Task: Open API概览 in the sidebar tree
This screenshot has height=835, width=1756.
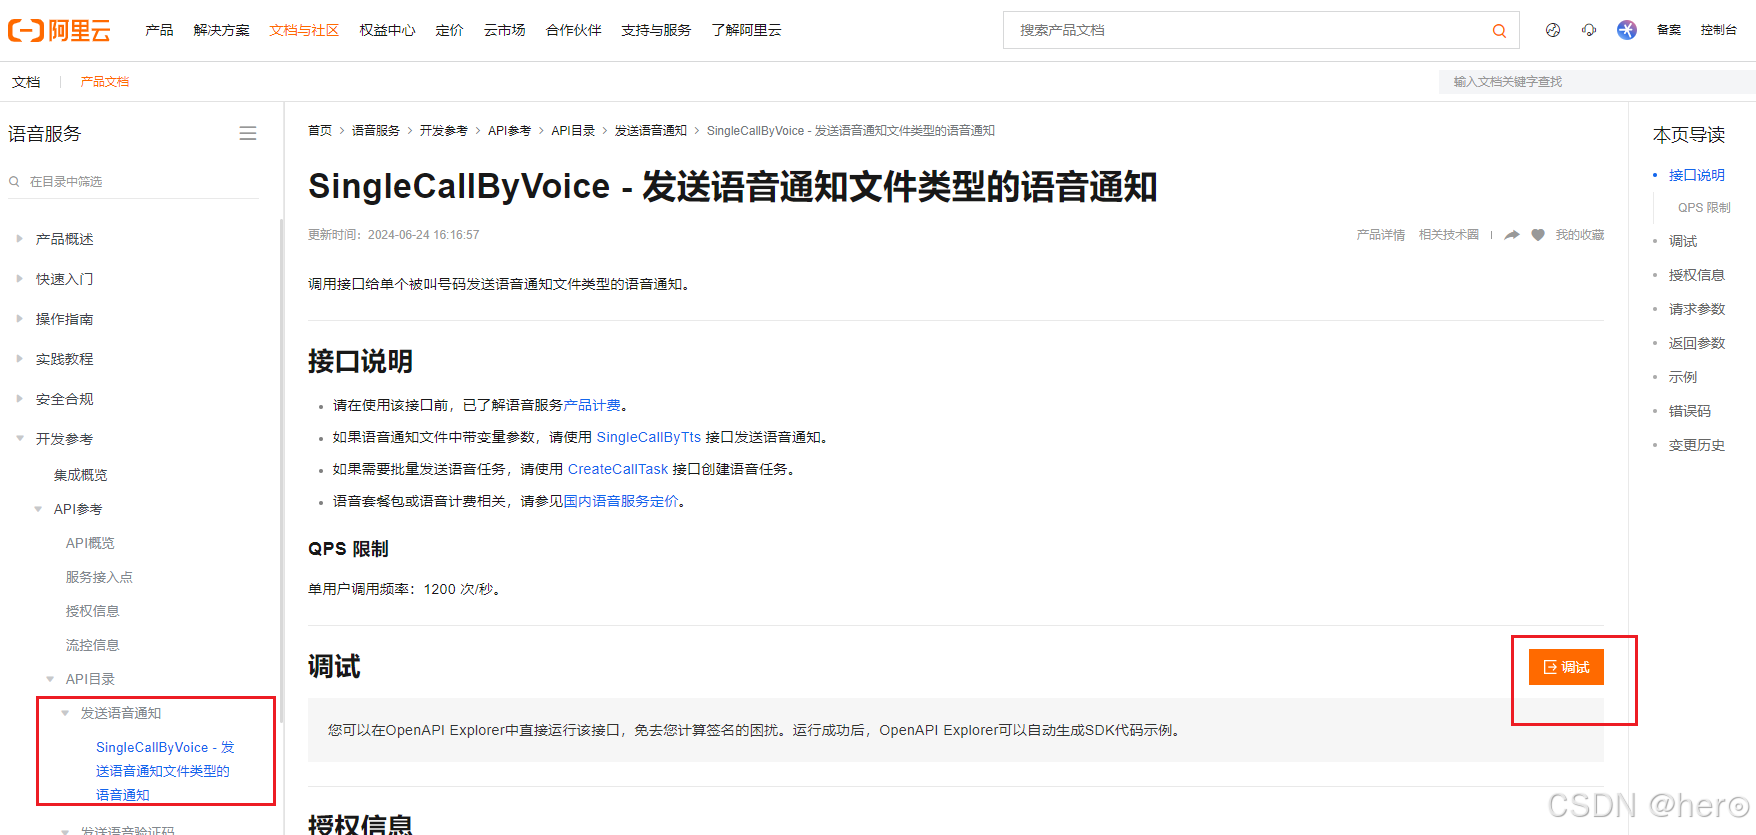Action: click(90, 543)
